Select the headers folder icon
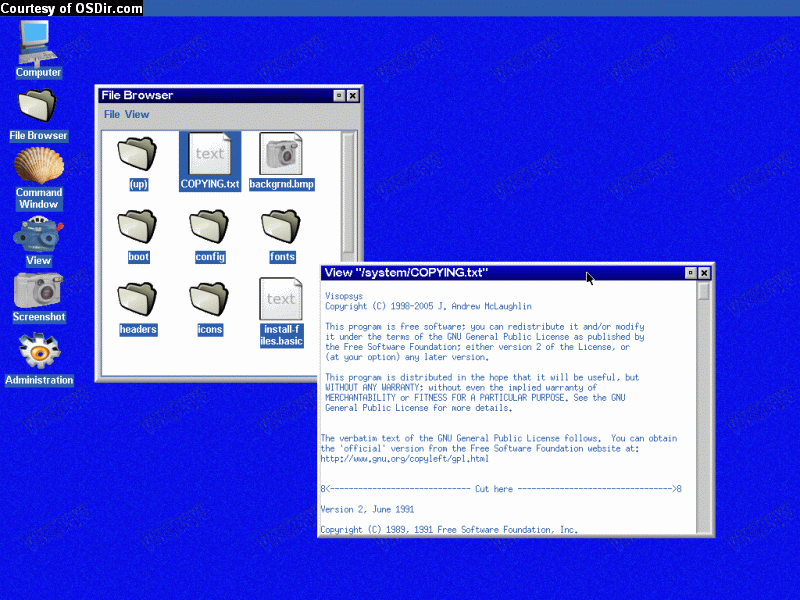The width and height of the screenshot is (800, 600). [x=138, y=308]
